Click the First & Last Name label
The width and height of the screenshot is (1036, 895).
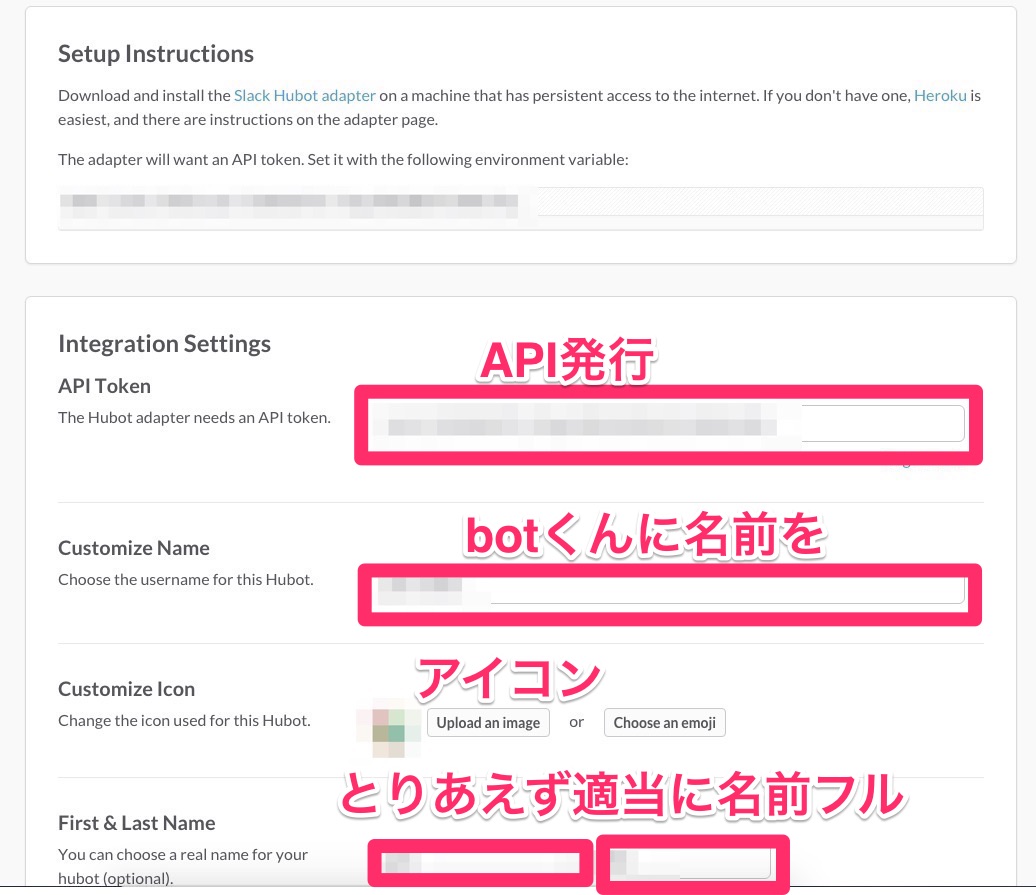point(136,823)
